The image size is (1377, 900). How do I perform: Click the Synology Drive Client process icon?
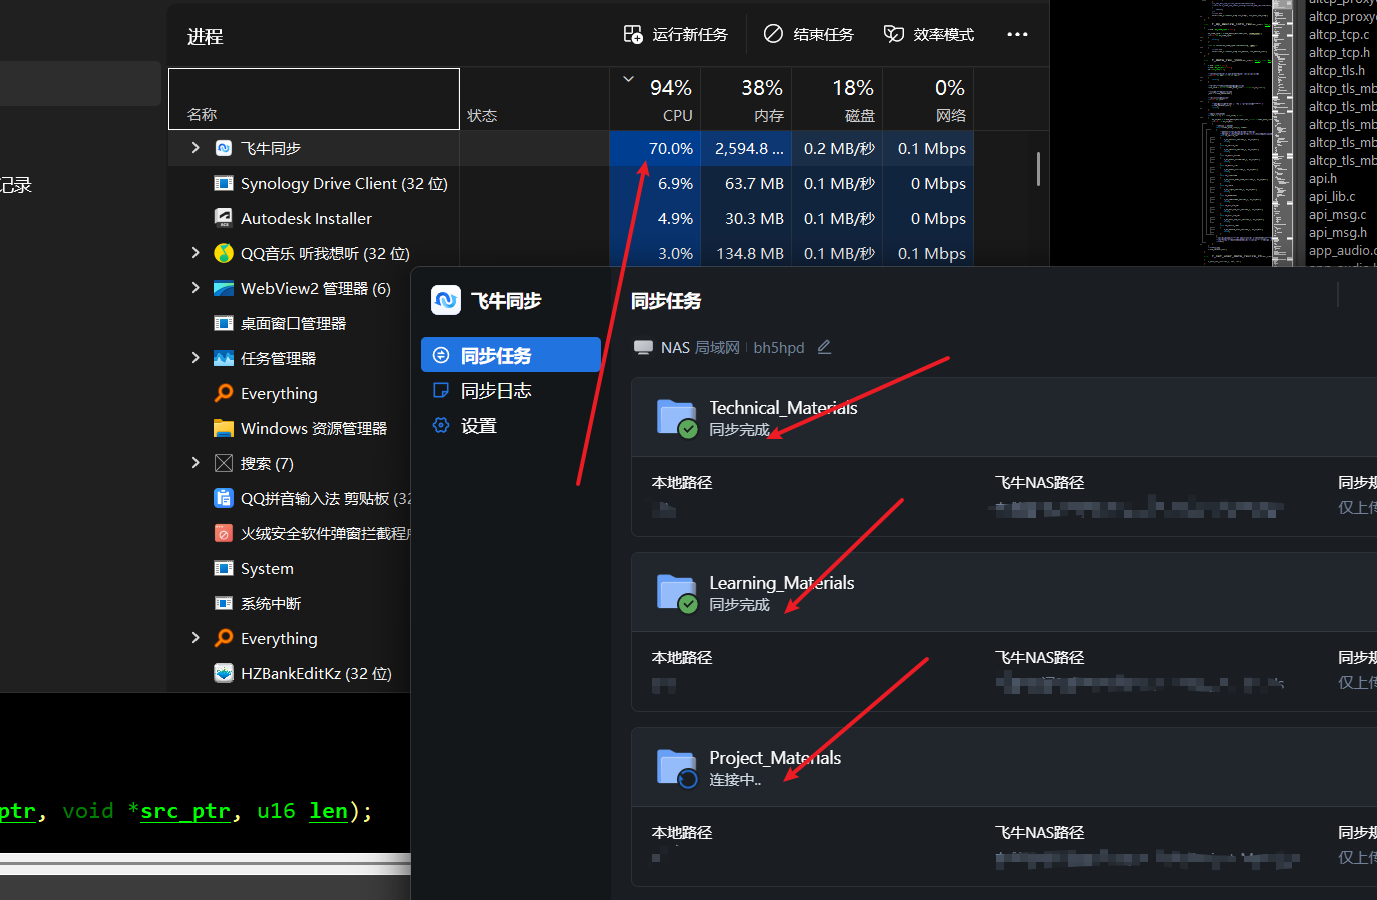224,183
